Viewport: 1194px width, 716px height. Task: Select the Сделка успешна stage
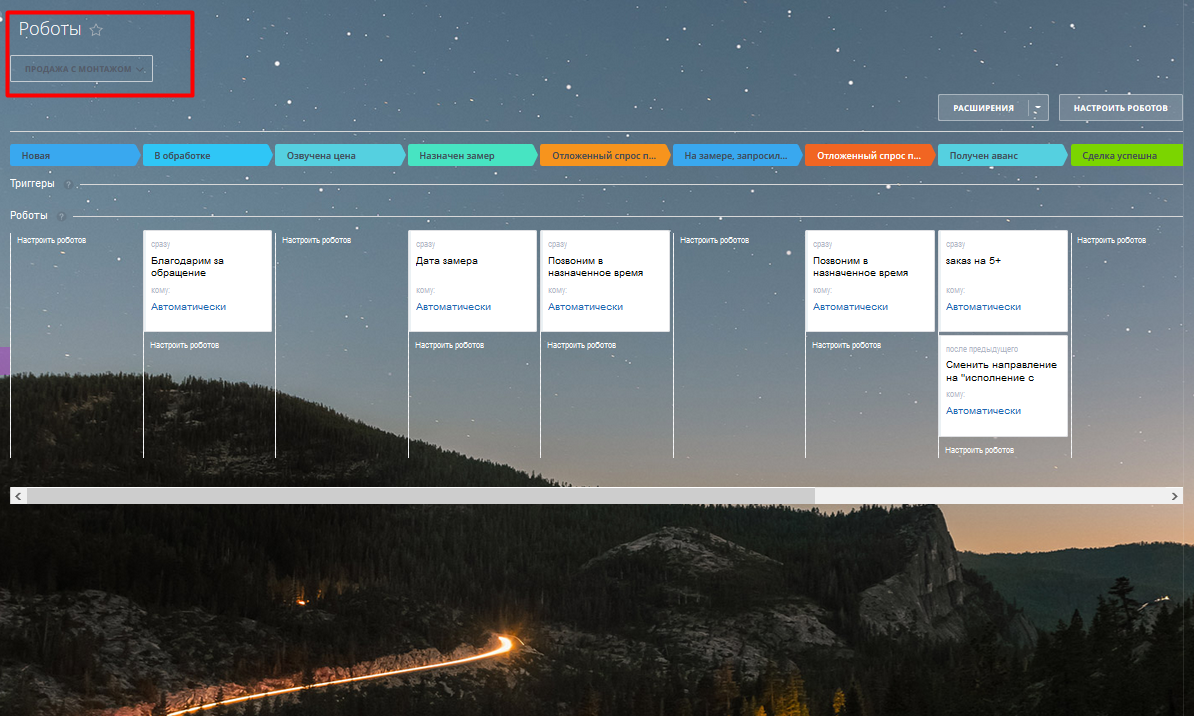[x=1126, y=155]
